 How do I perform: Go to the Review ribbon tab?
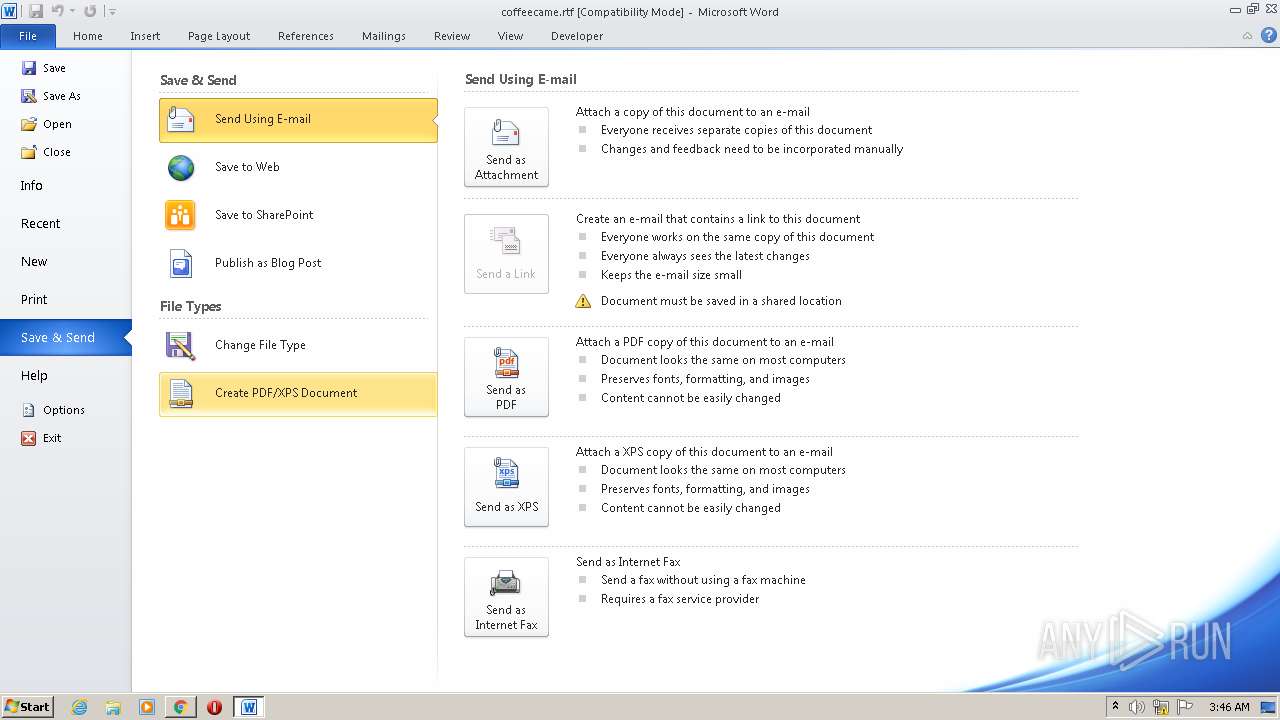(x=452, y=36)
